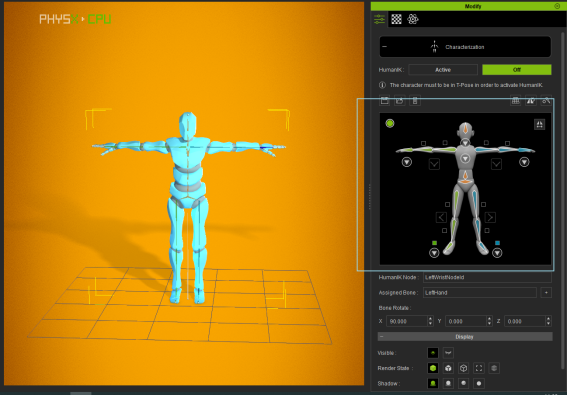Click the wrench tool icon above bone map

546,101
